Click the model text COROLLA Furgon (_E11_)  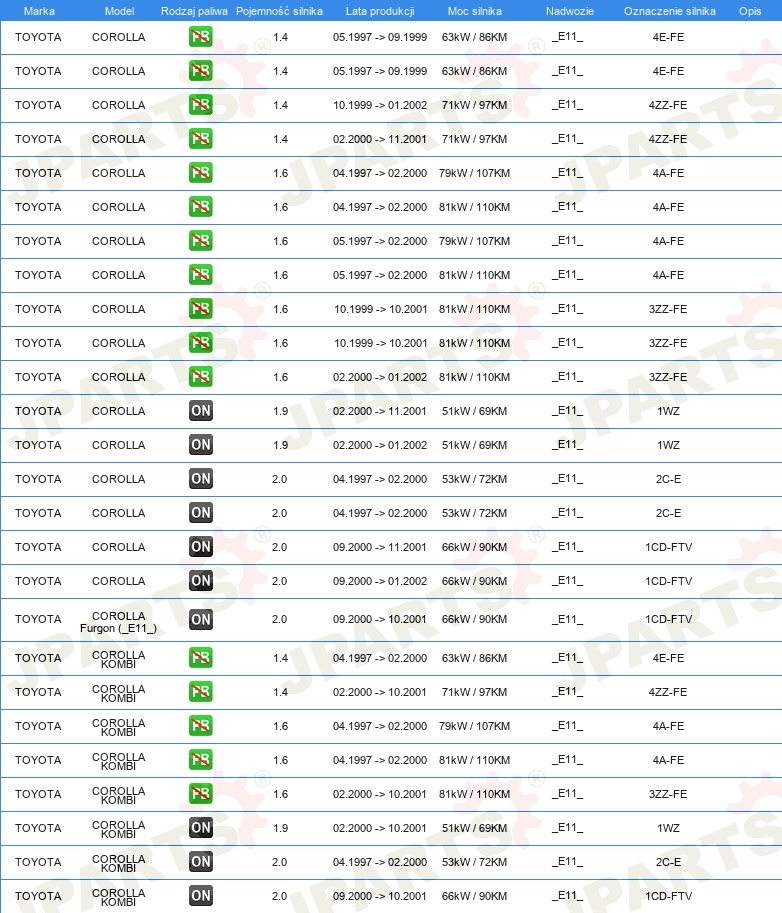pyautogui.click(x=118, y=622)
